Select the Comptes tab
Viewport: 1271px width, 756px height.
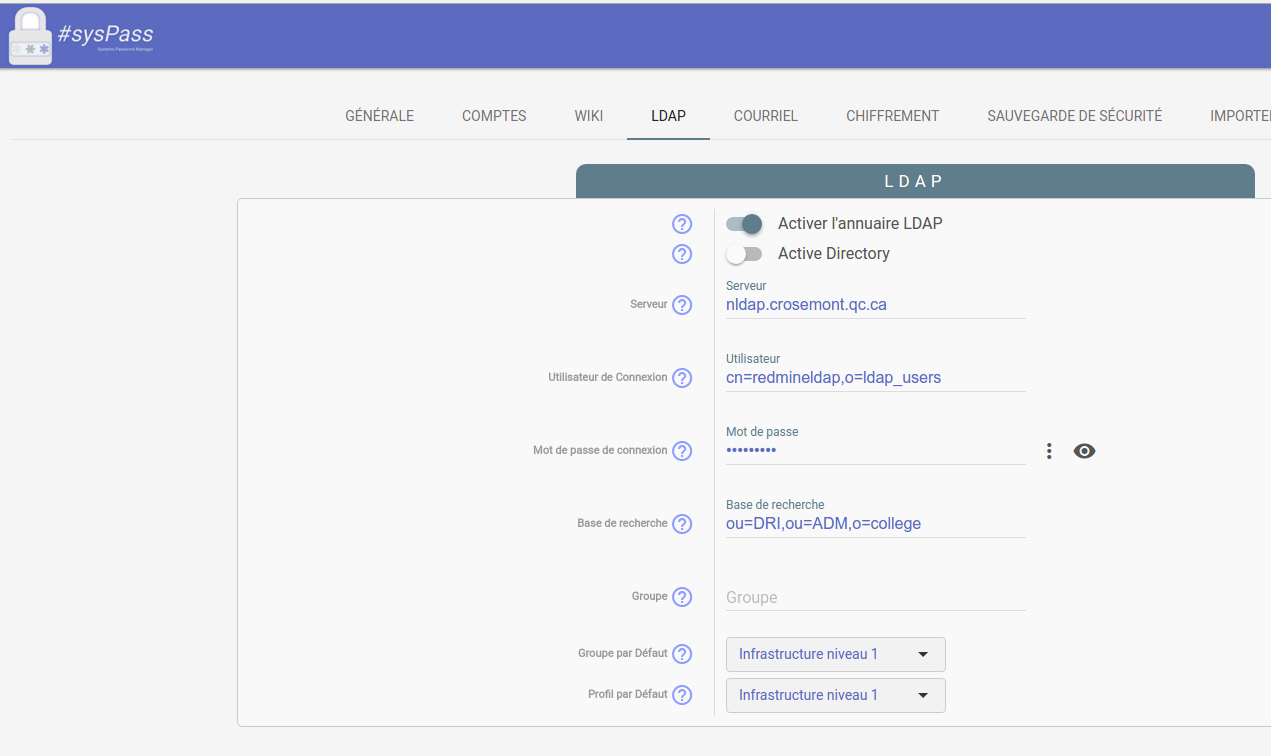(494, 116)
